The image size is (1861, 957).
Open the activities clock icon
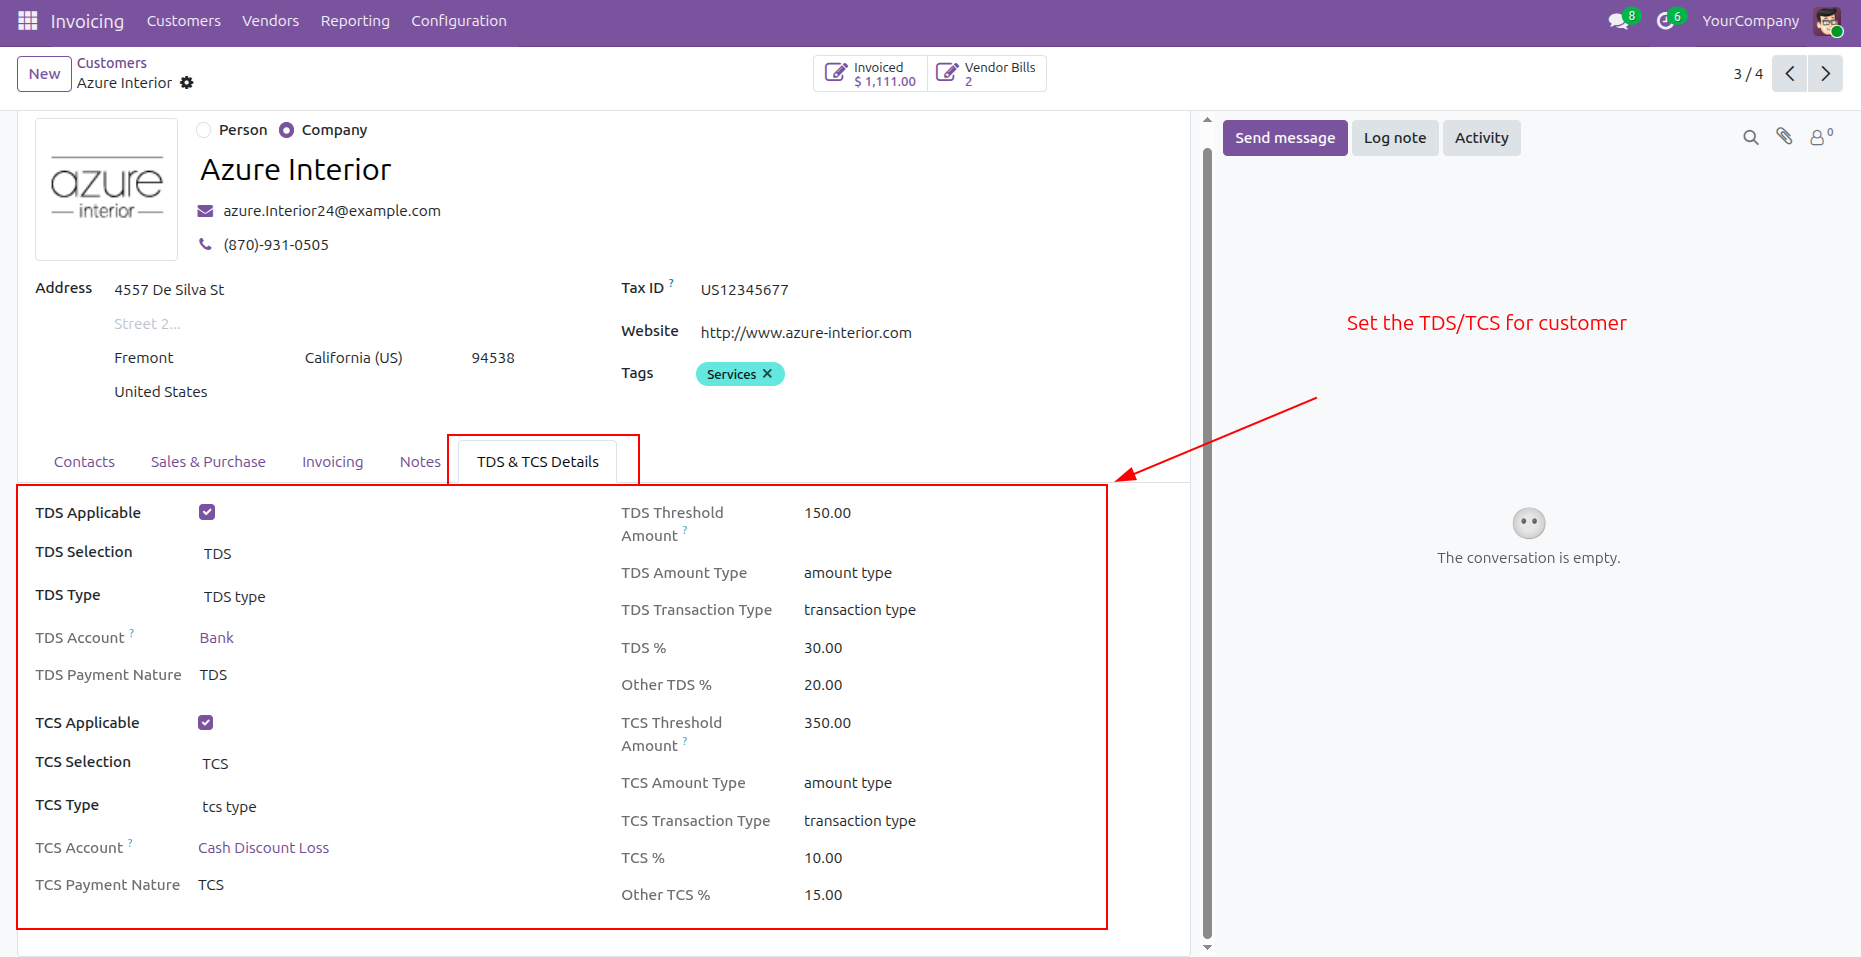(x=1666, y=21)
